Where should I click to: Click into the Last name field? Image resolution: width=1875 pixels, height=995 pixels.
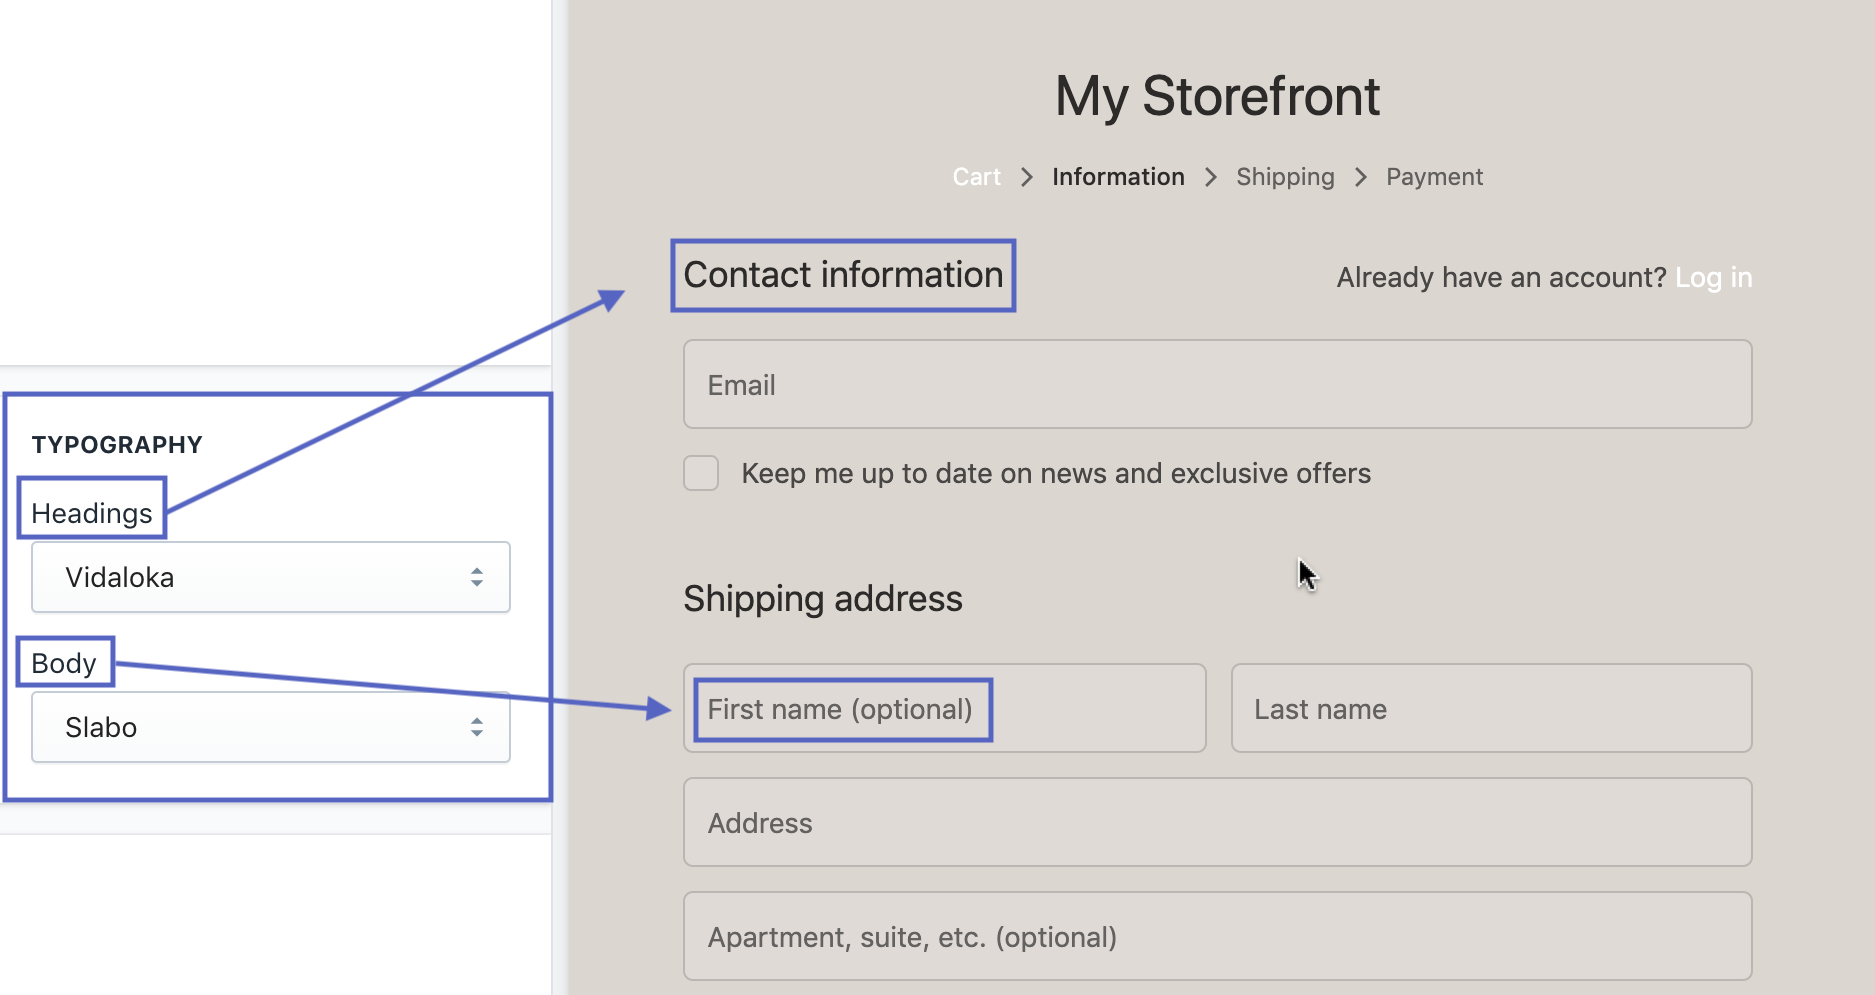coord(1491,708)
